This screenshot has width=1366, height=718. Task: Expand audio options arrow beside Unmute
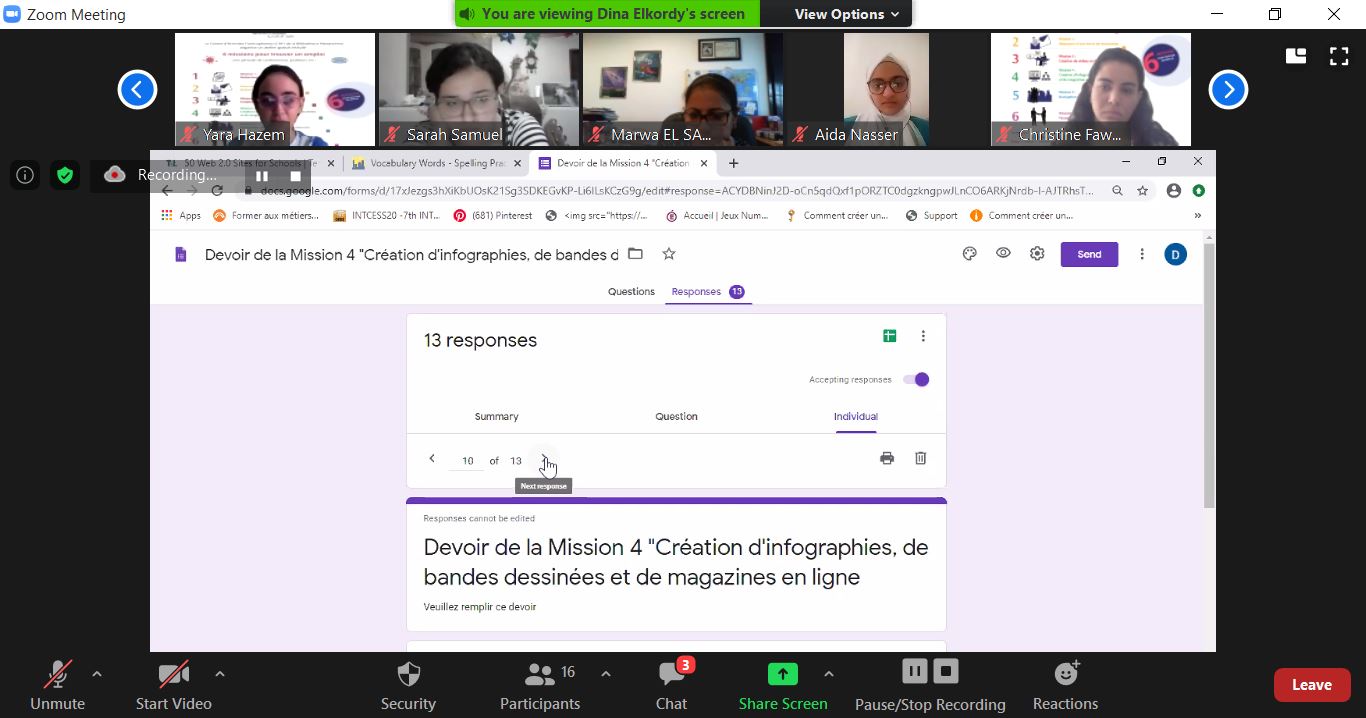point(97,674)
